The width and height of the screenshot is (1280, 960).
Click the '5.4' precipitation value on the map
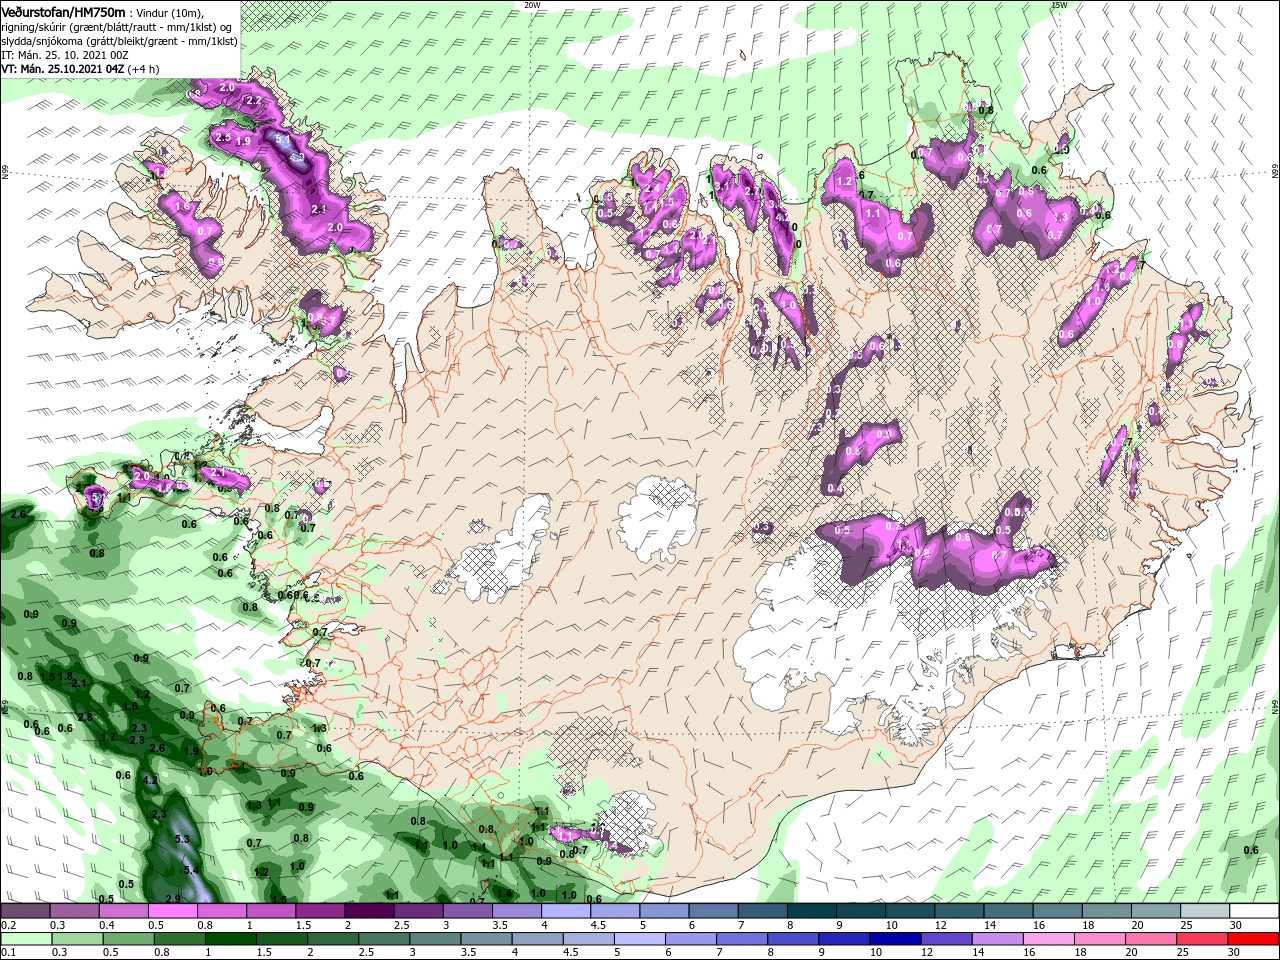(x=192, y=871)
